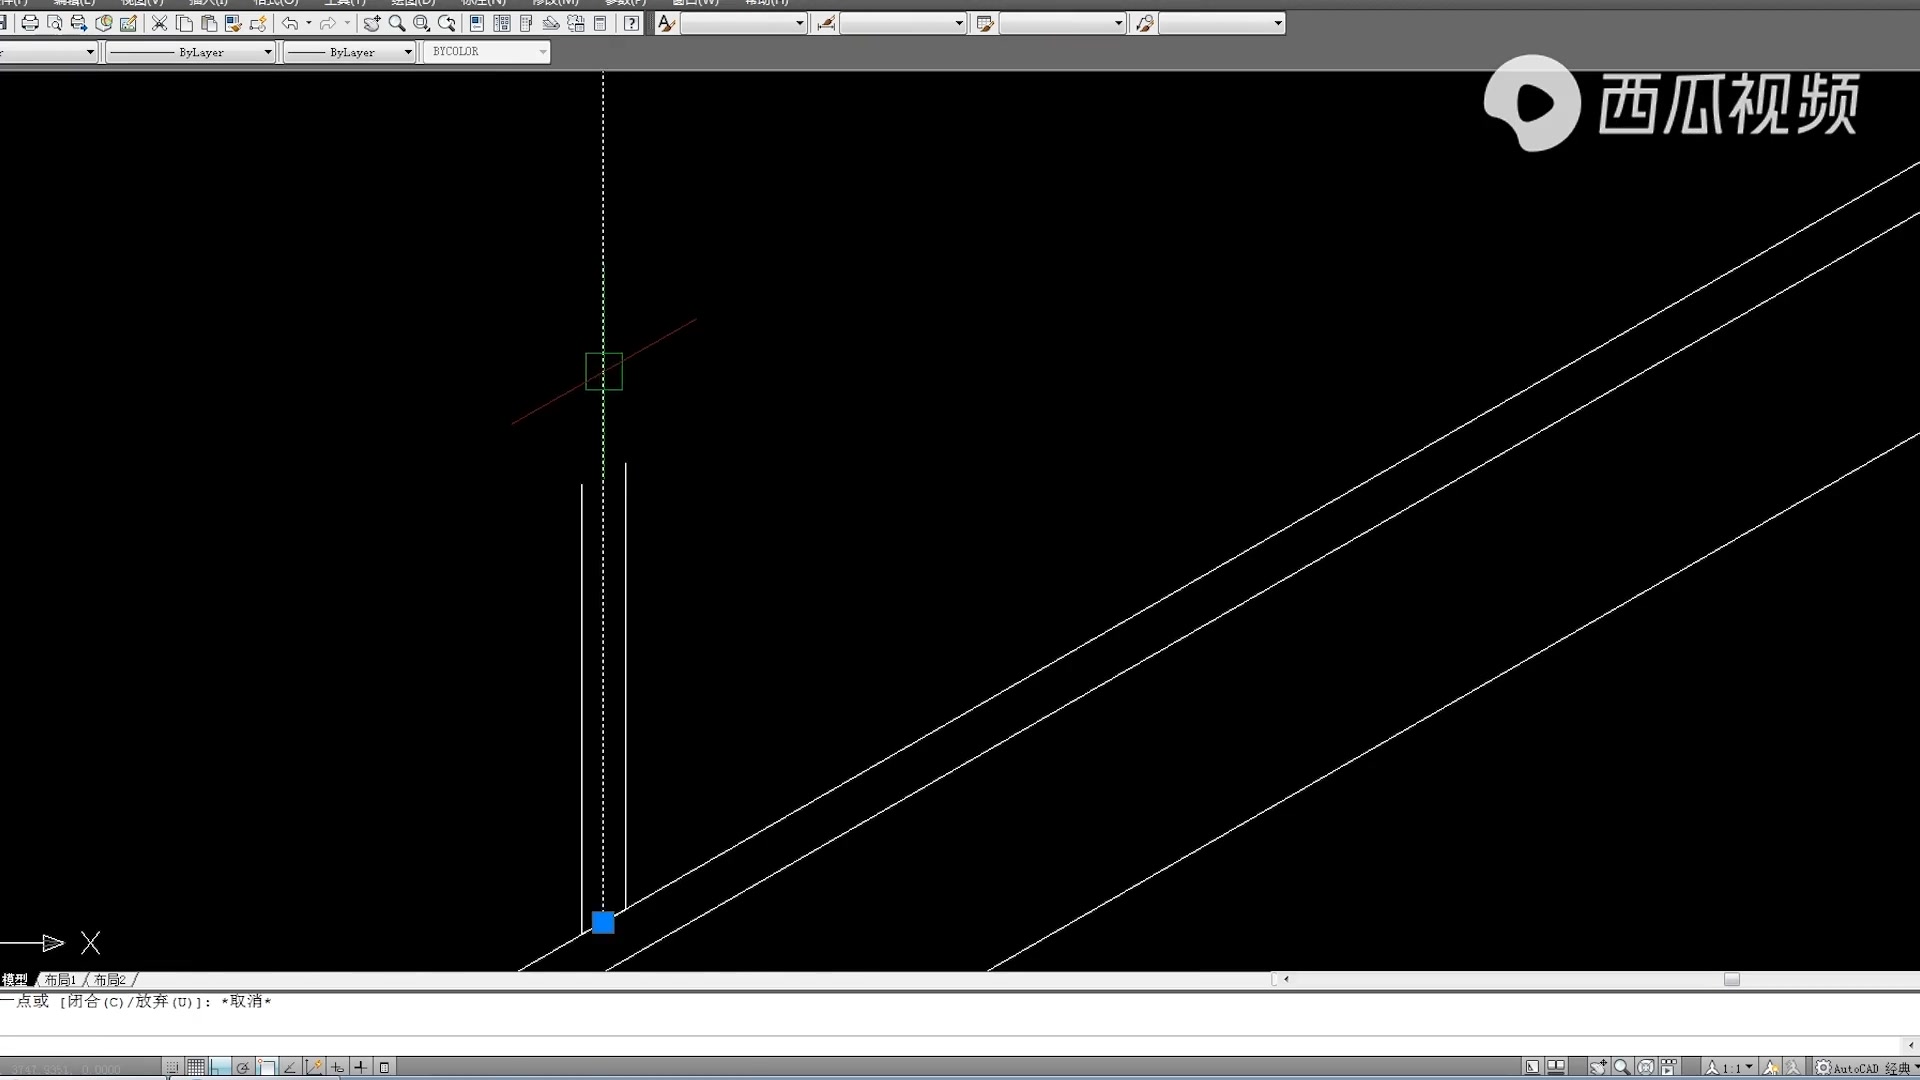Click the Zoom Window icon
1920x1080 pixels.
[422, 23]
